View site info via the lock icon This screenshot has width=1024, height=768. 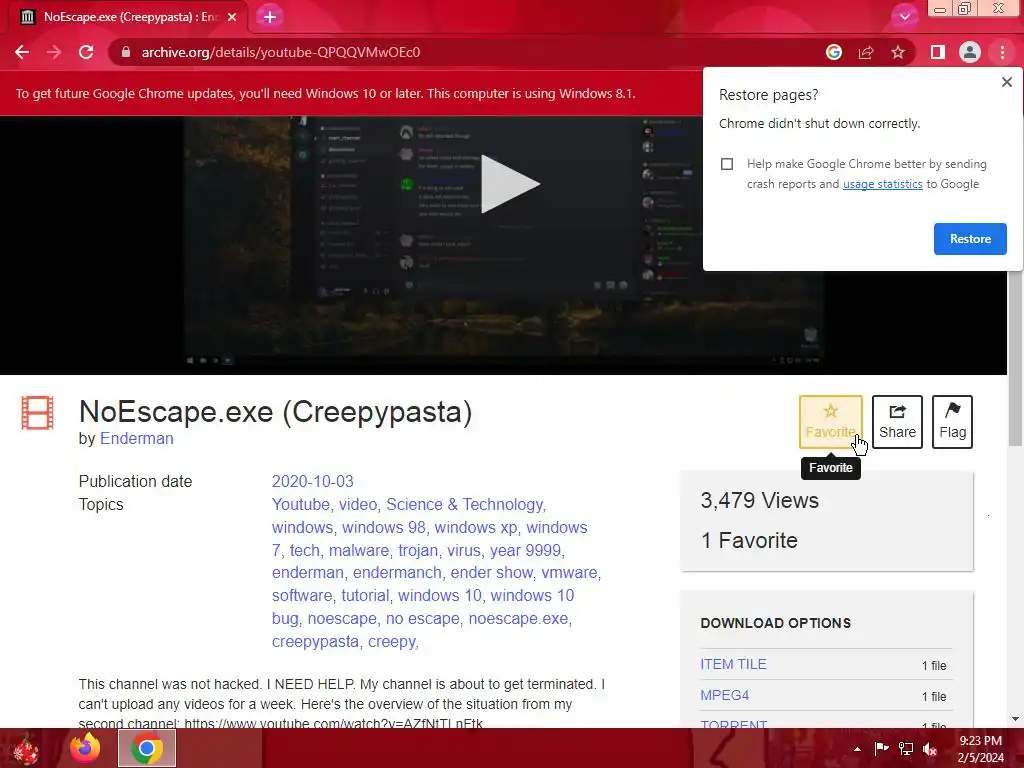[126, 52]
